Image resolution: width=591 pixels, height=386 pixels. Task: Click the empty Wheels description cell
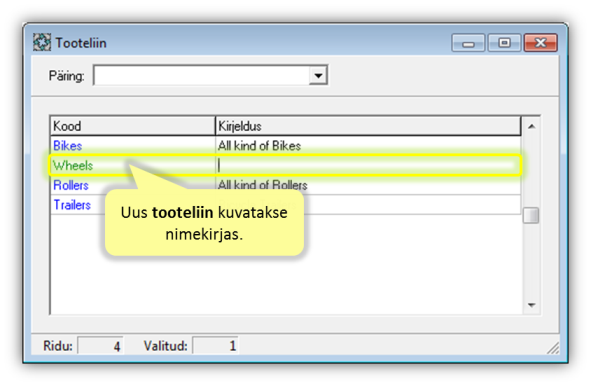[368, 165]
